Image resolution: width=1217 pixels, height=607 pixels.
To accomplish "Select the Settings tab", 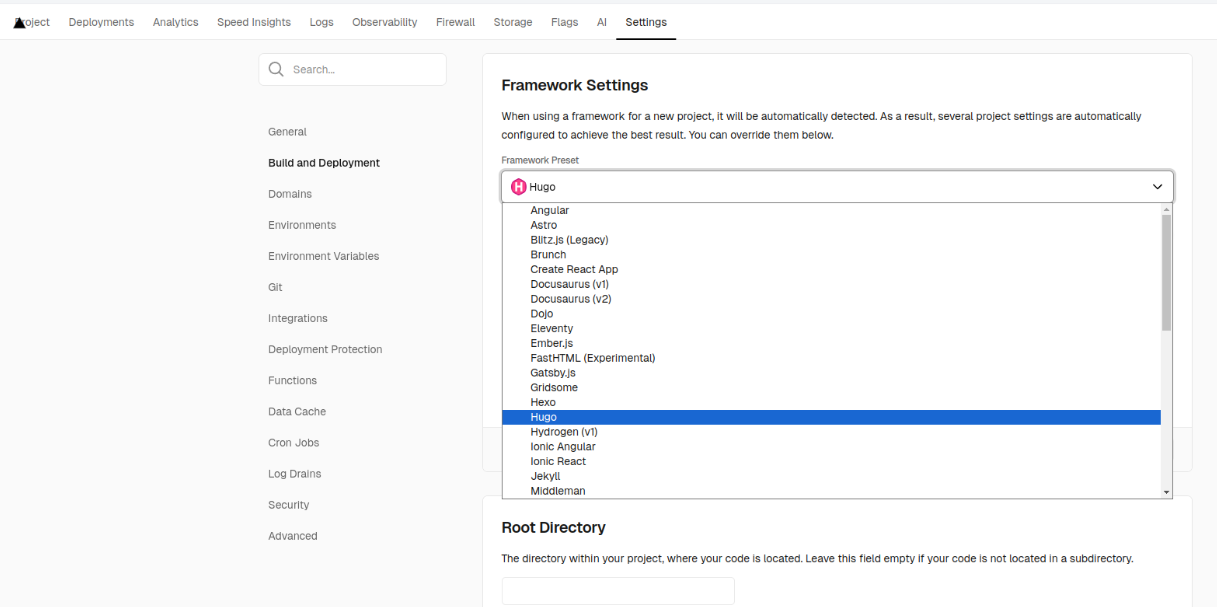I will pyautogui.click(x=646, y=22).
